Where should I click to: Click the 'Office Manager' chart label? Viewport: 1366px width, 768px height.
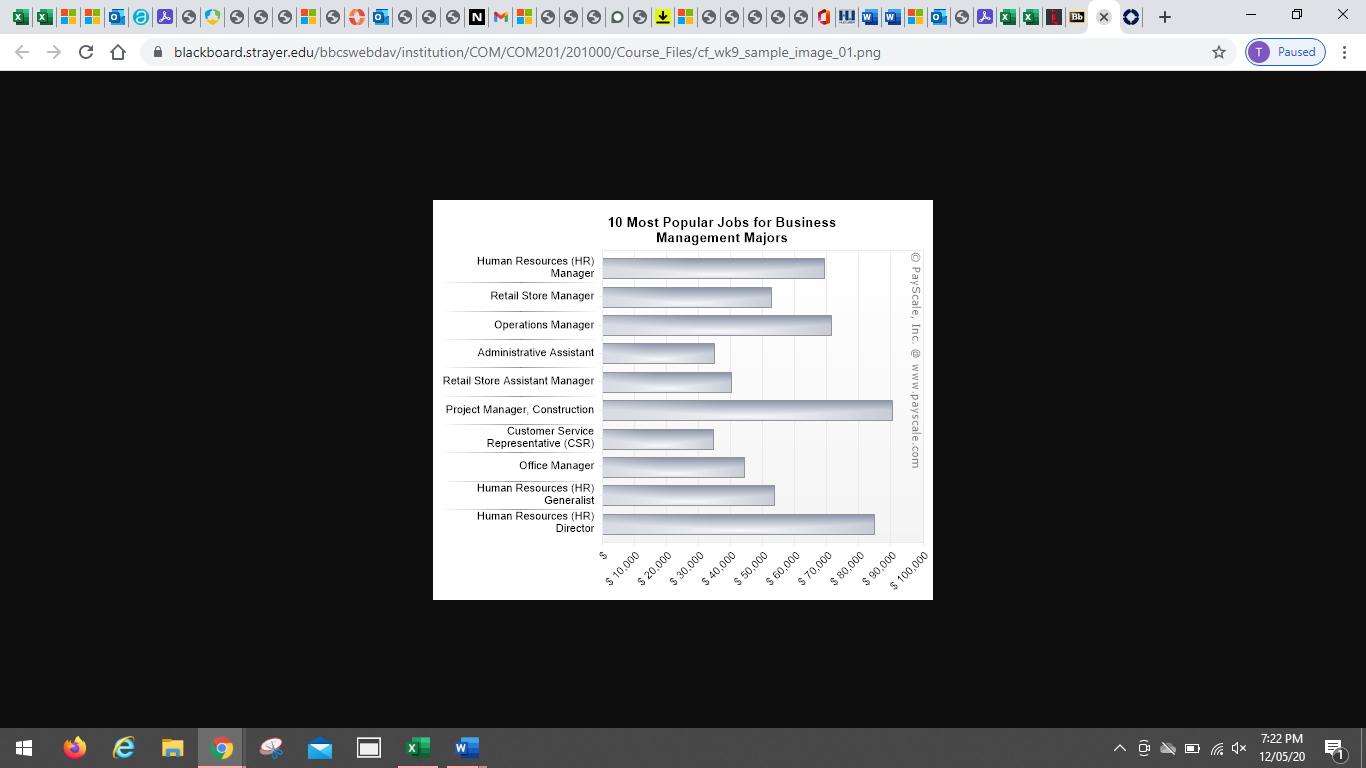pos(556,466)
